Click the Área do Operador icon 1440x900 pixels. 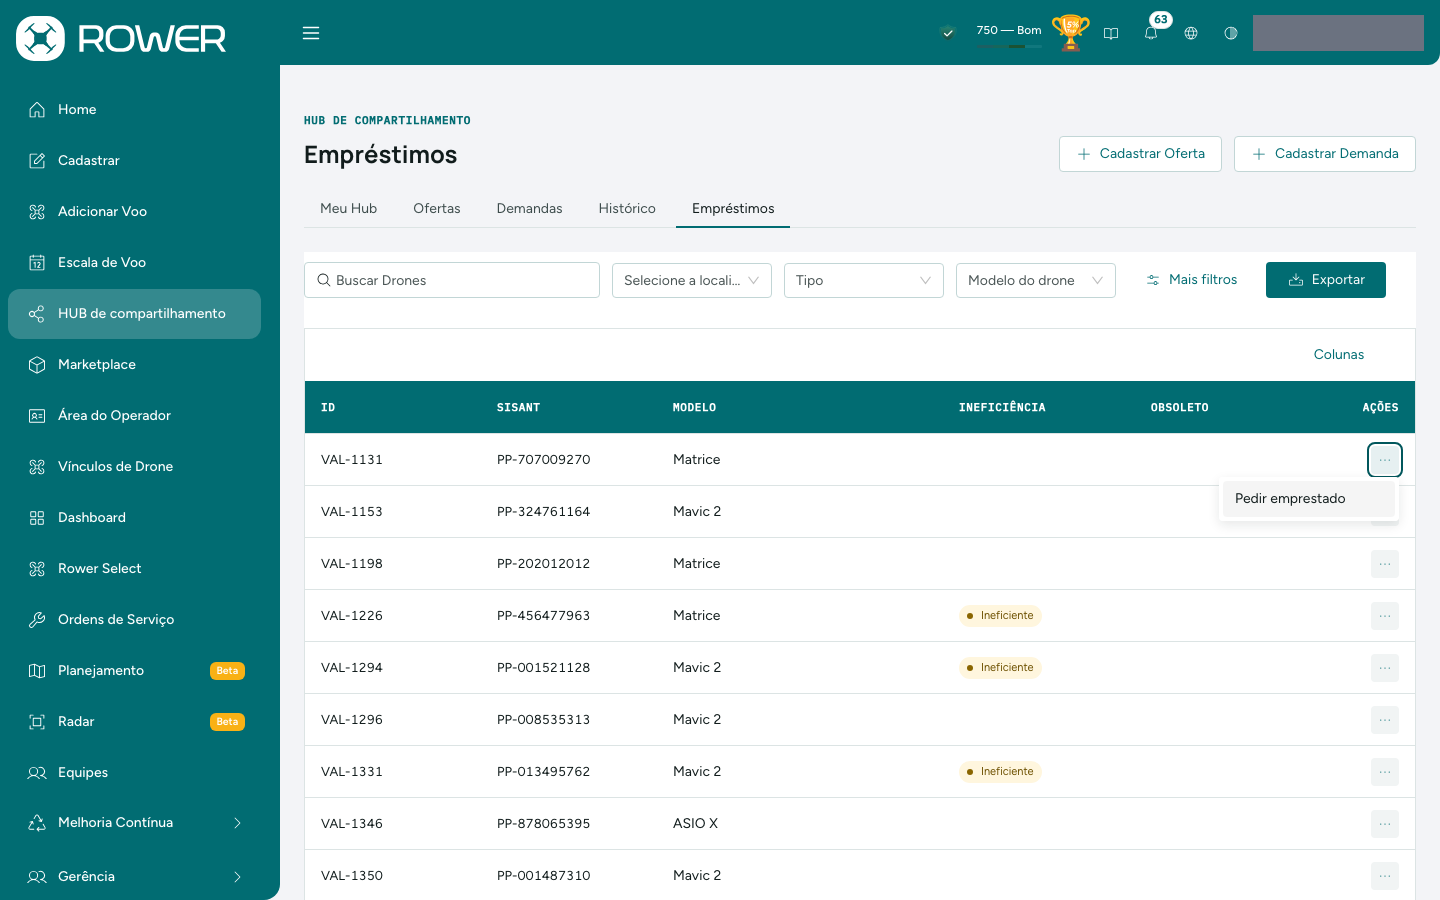point(37,415)
